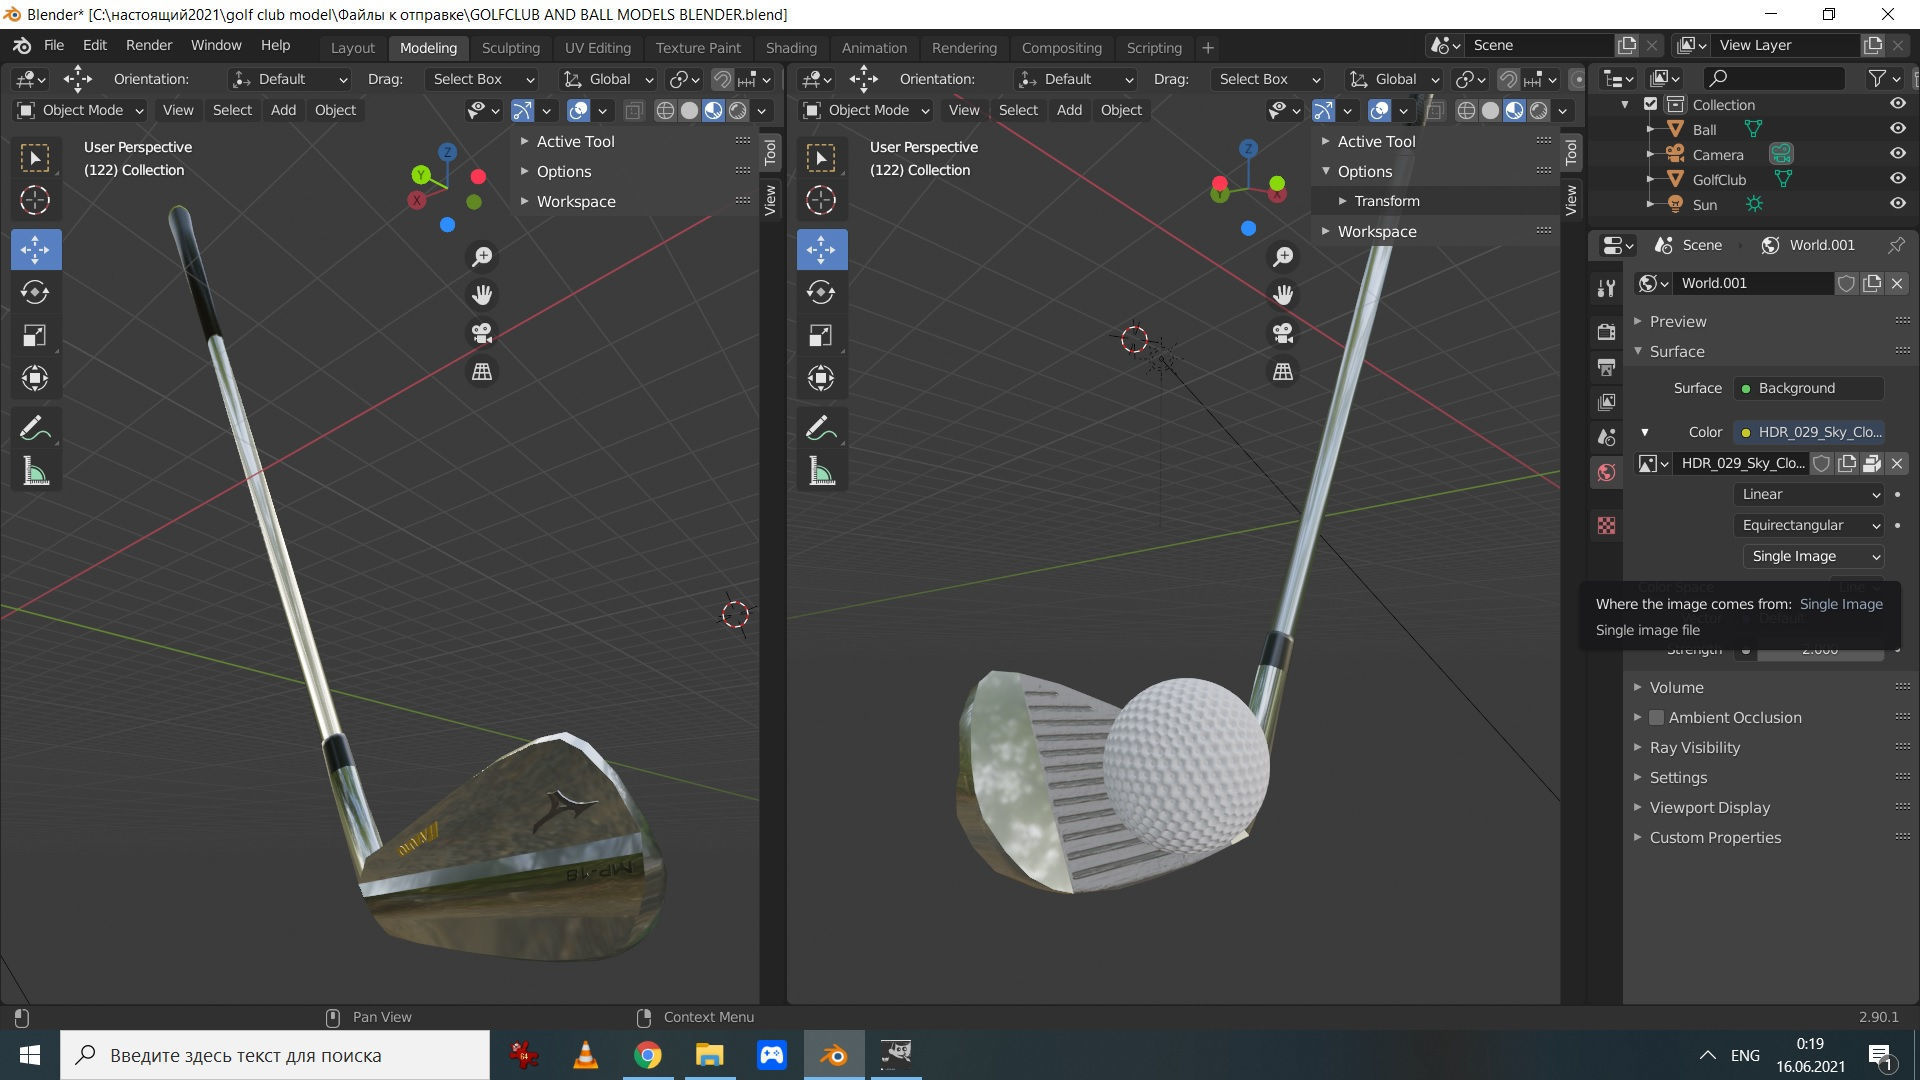This screenshot has width=1920, height=1080.
Task: Hide the GolfClub object in outliner
Action: [x=1897, y=179]
